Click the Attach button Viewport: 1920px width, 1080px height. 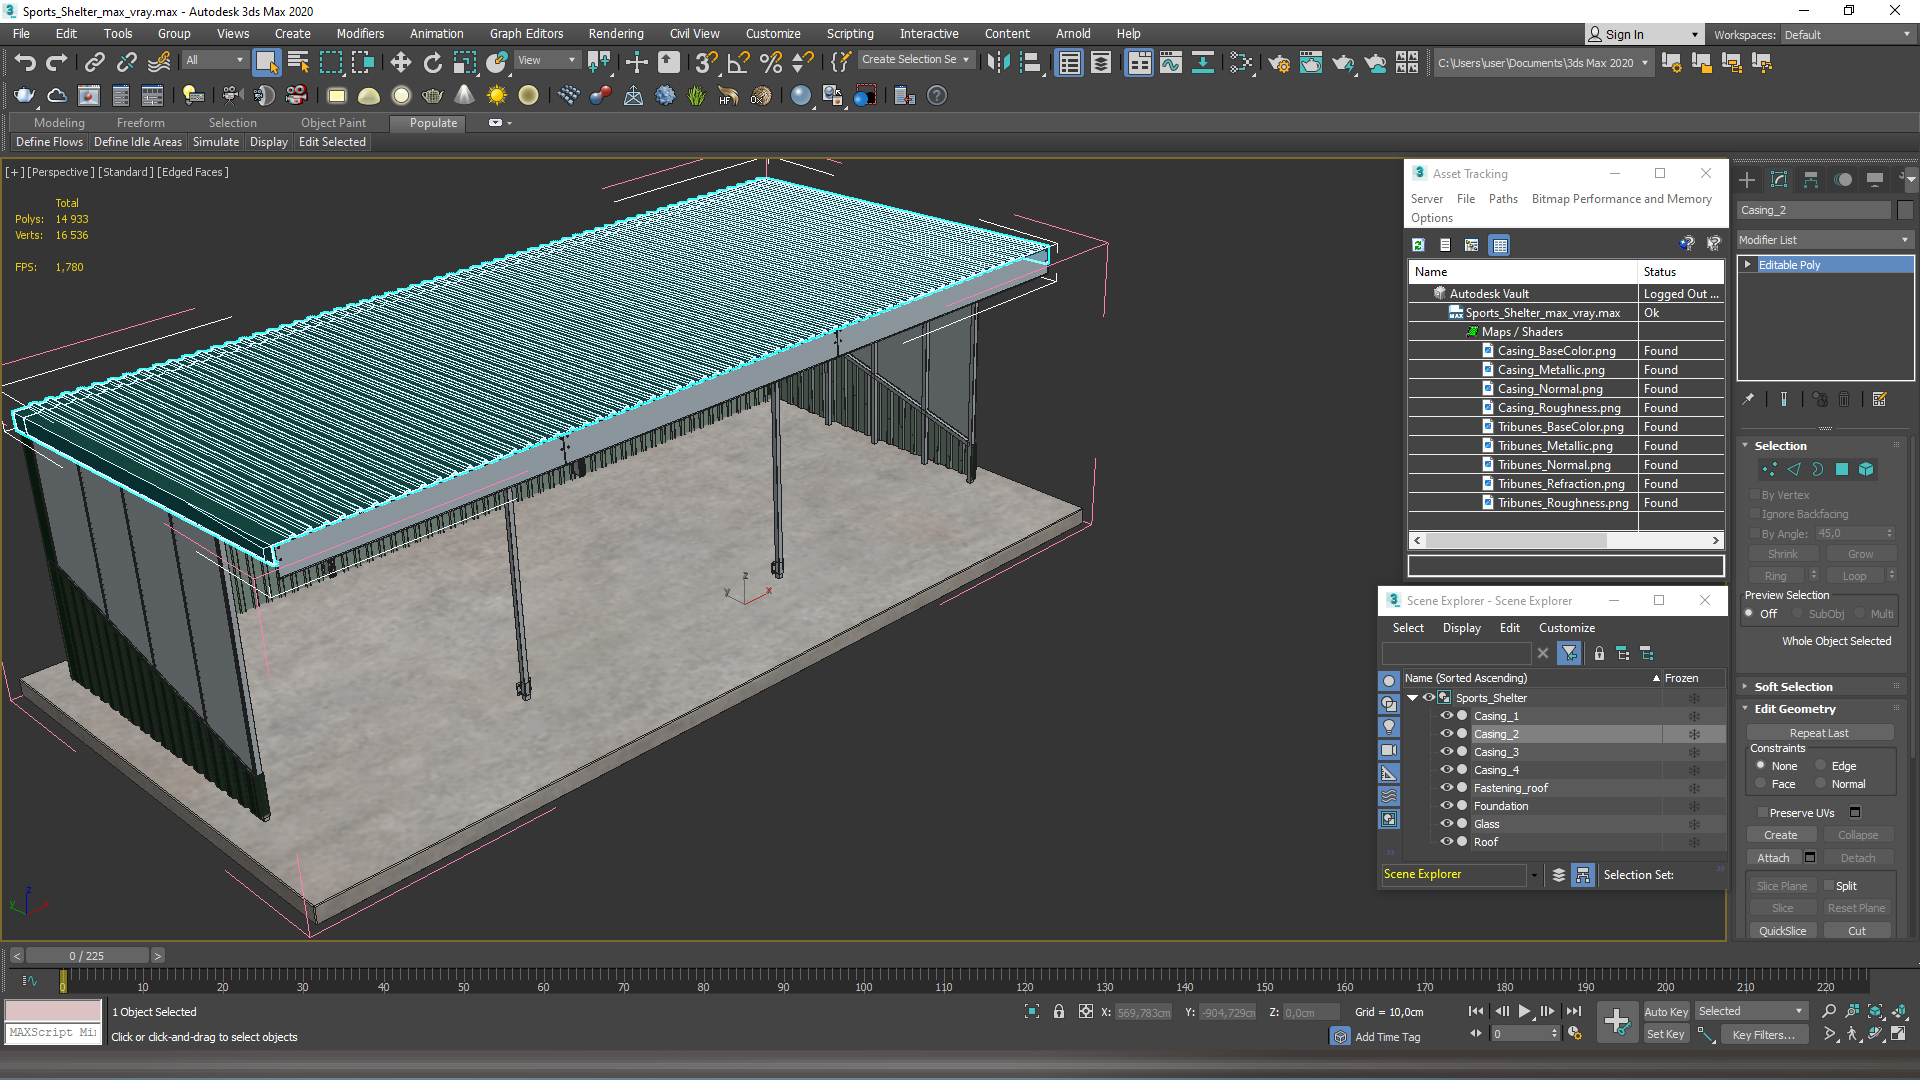click(x=1774, y=858)
